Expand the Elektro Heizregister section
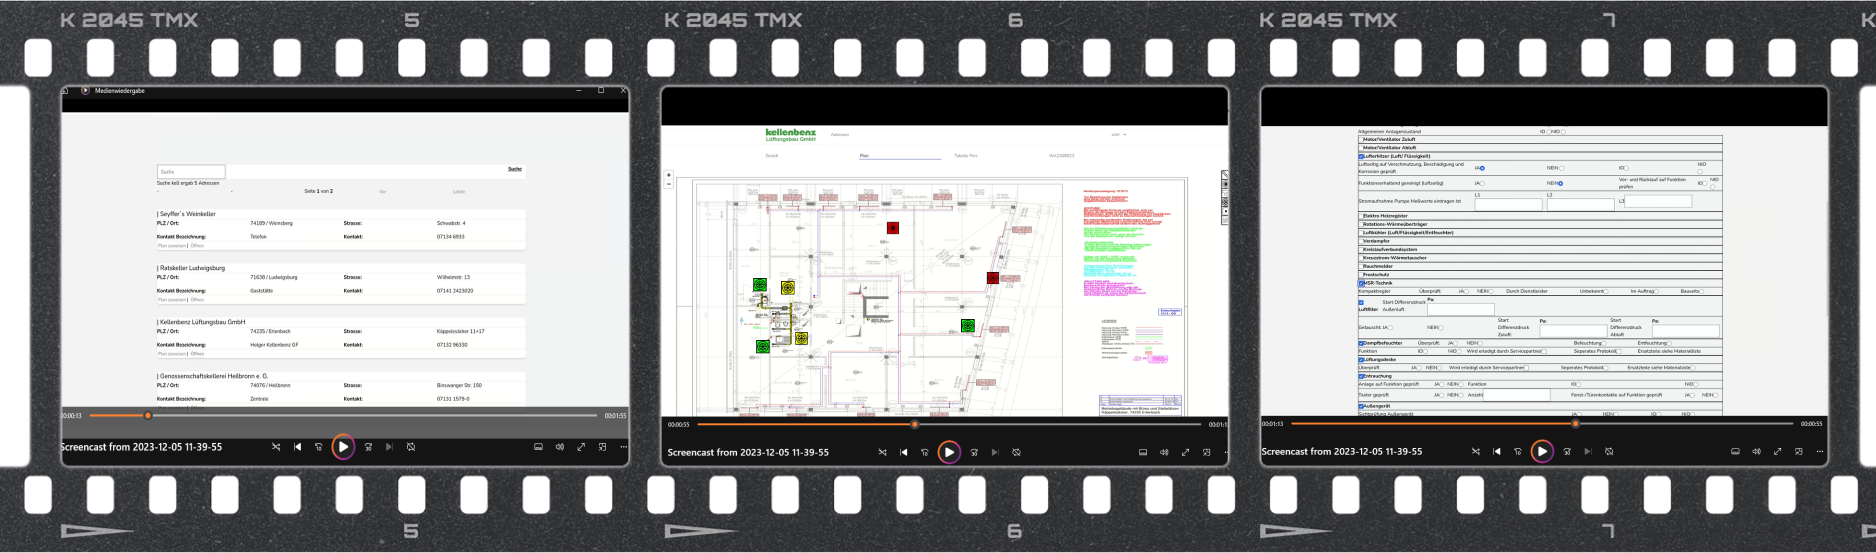Image resolution: width=1876 pixels, height=553 pixels. [1385, 215]
